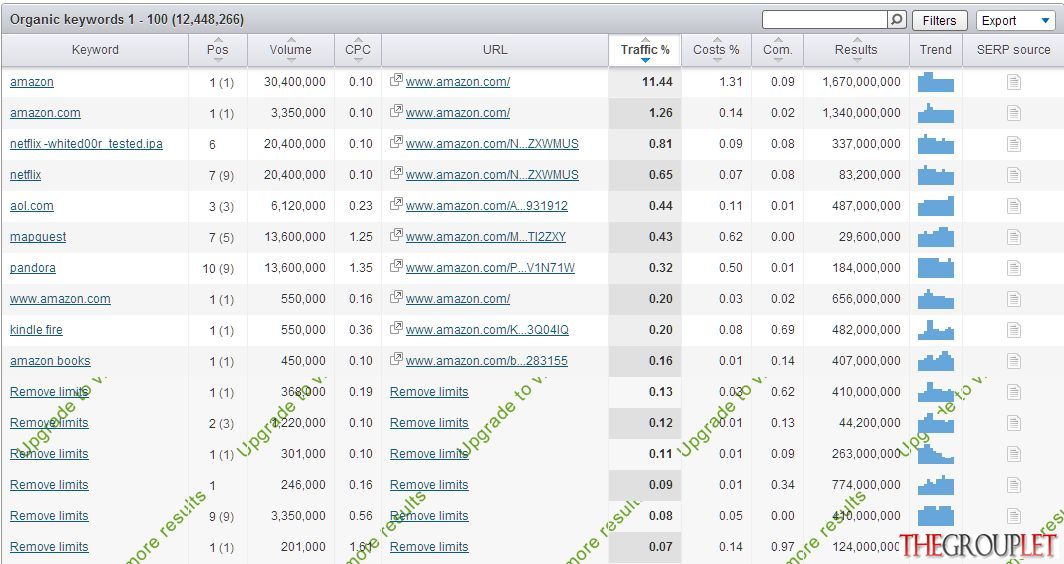Image resolution: width=1064 pixels, height=564 pixels.
Task: Open URL www.amazon.com/M...TI2ZXY
Action: (x=486, y=237)
